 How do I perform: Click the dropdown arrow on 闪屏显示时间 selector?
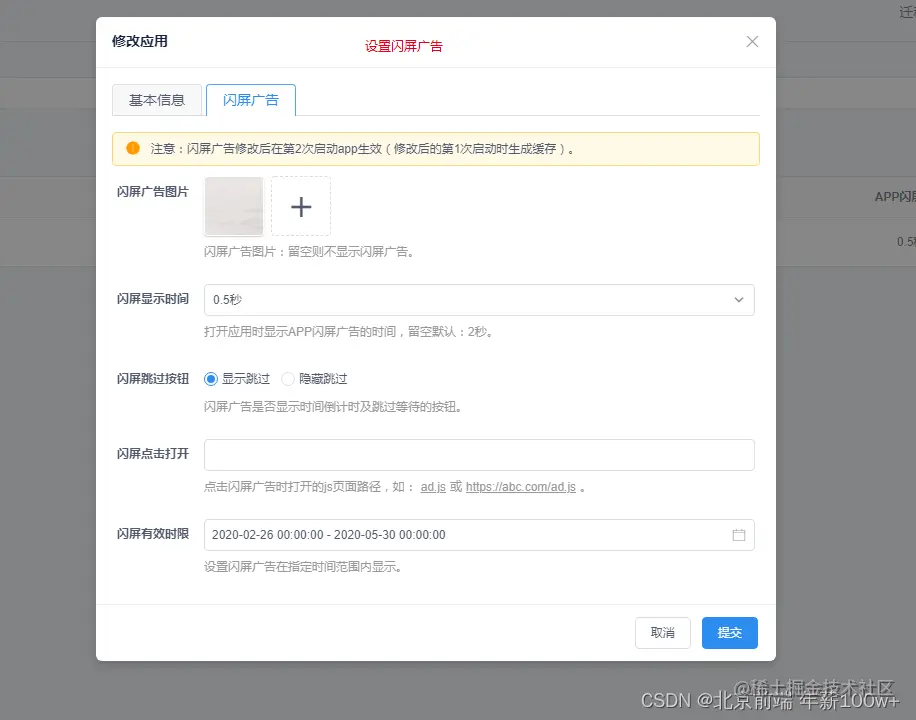pos(739,300)
